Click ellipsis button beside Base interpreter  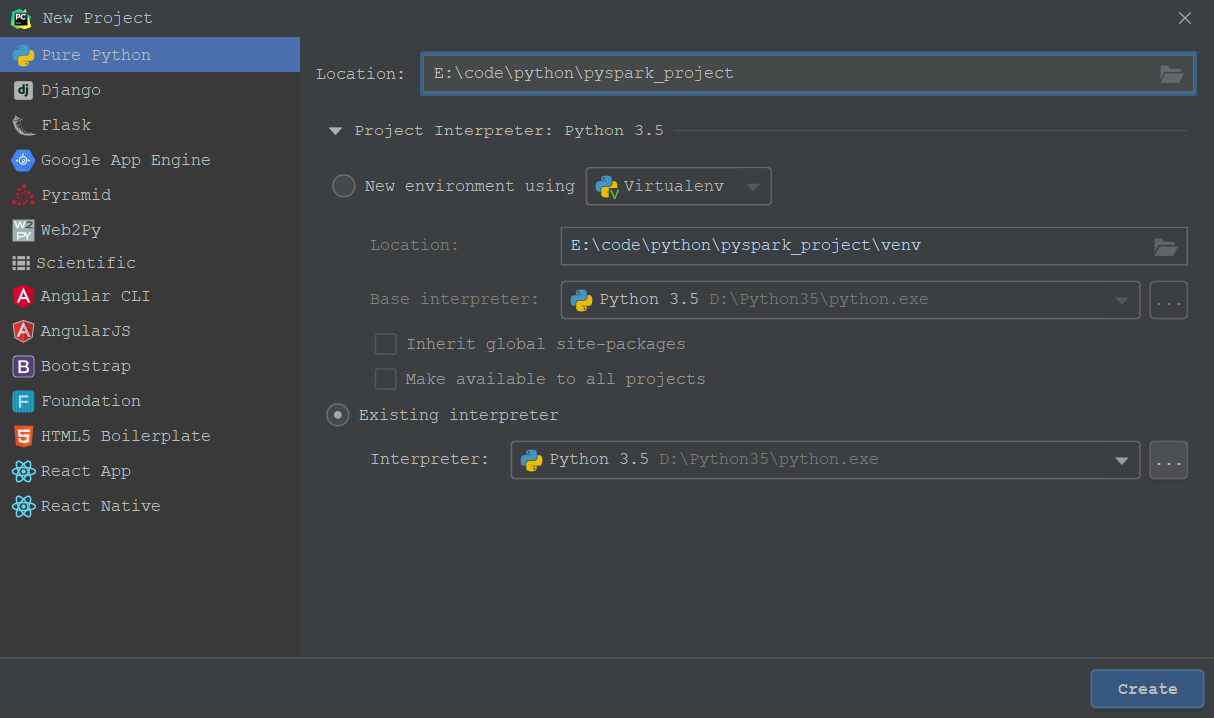point(1168,300)
